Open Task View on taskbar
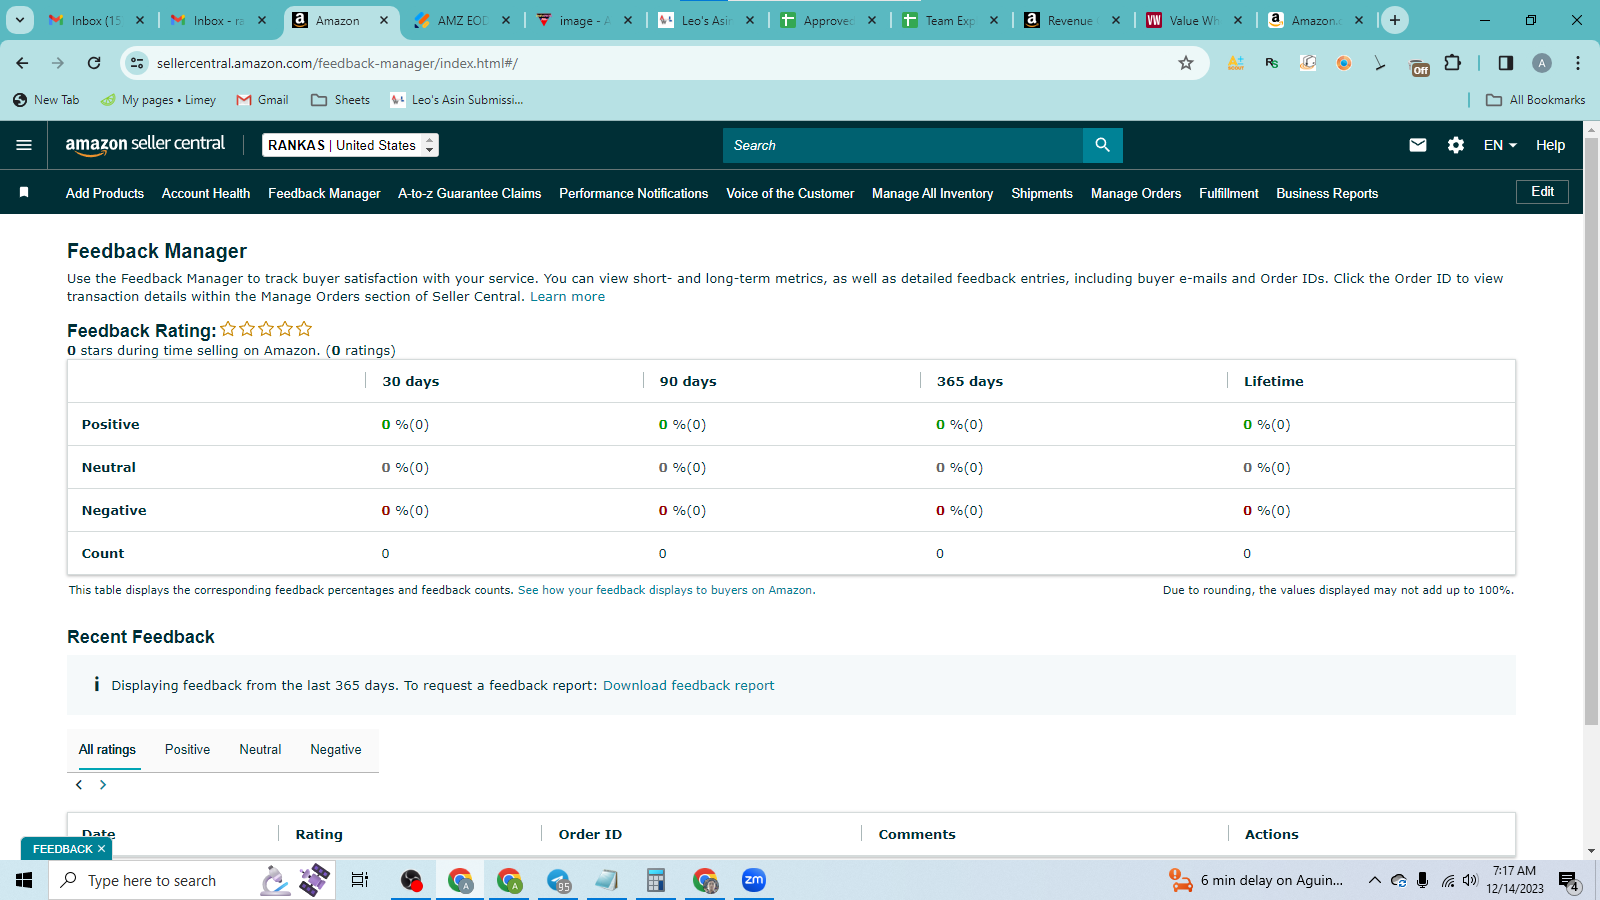 tap(360, 880)
